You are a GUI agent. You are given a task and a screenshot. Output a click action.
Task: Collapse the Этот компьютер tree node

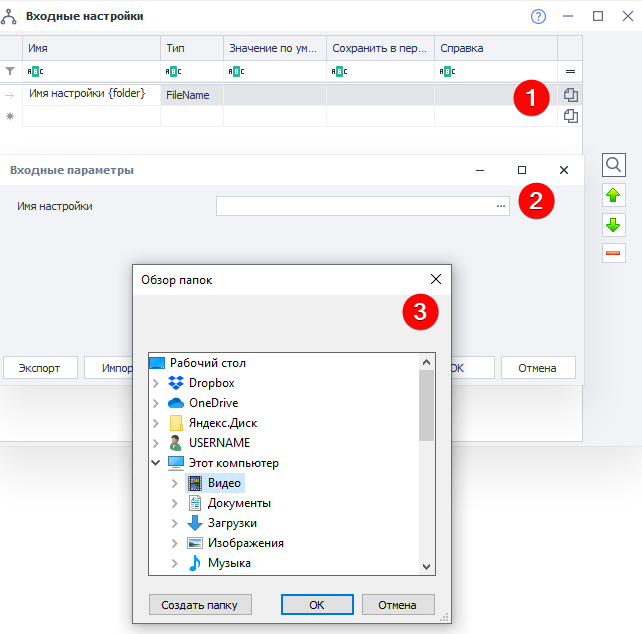(x=155, y=463)
